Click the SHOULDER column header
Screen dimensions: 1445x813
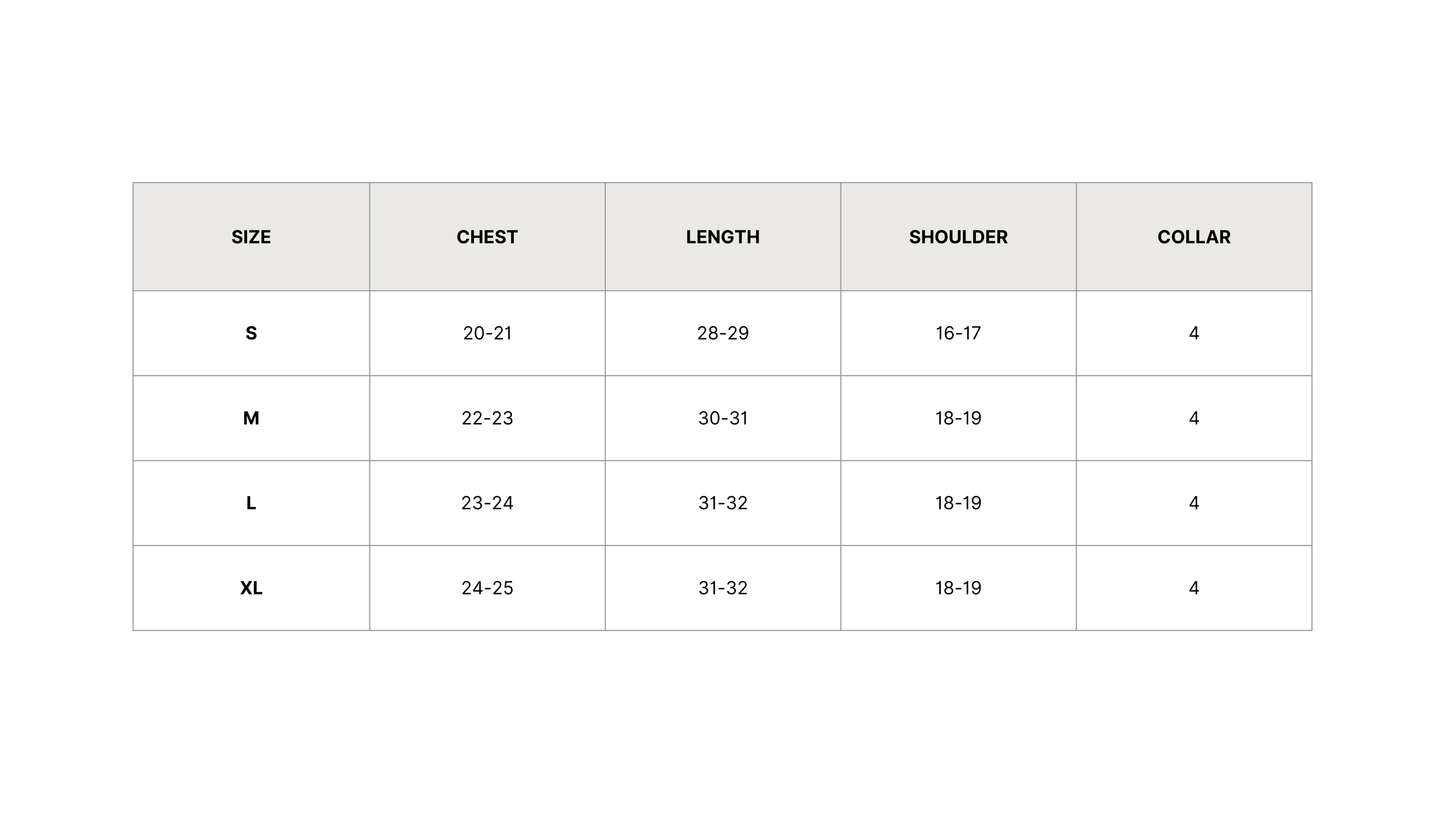958,237
